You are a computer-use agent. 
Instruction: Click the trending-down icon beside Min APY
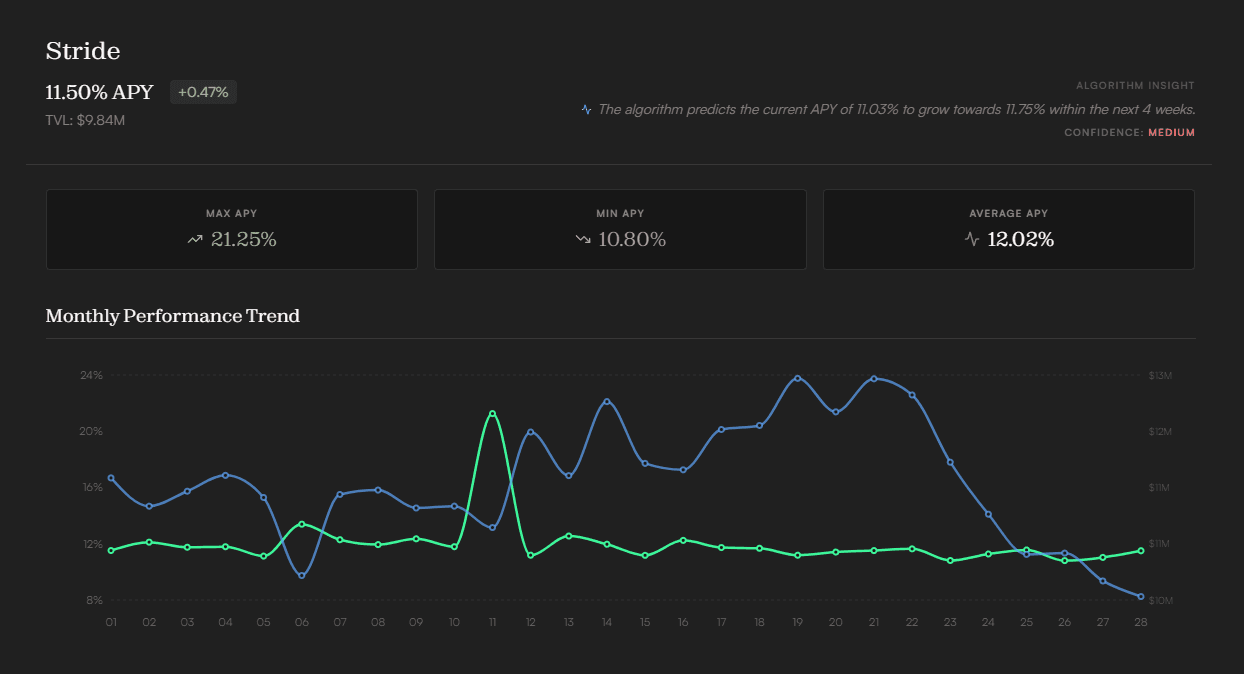tap(583, 240)
